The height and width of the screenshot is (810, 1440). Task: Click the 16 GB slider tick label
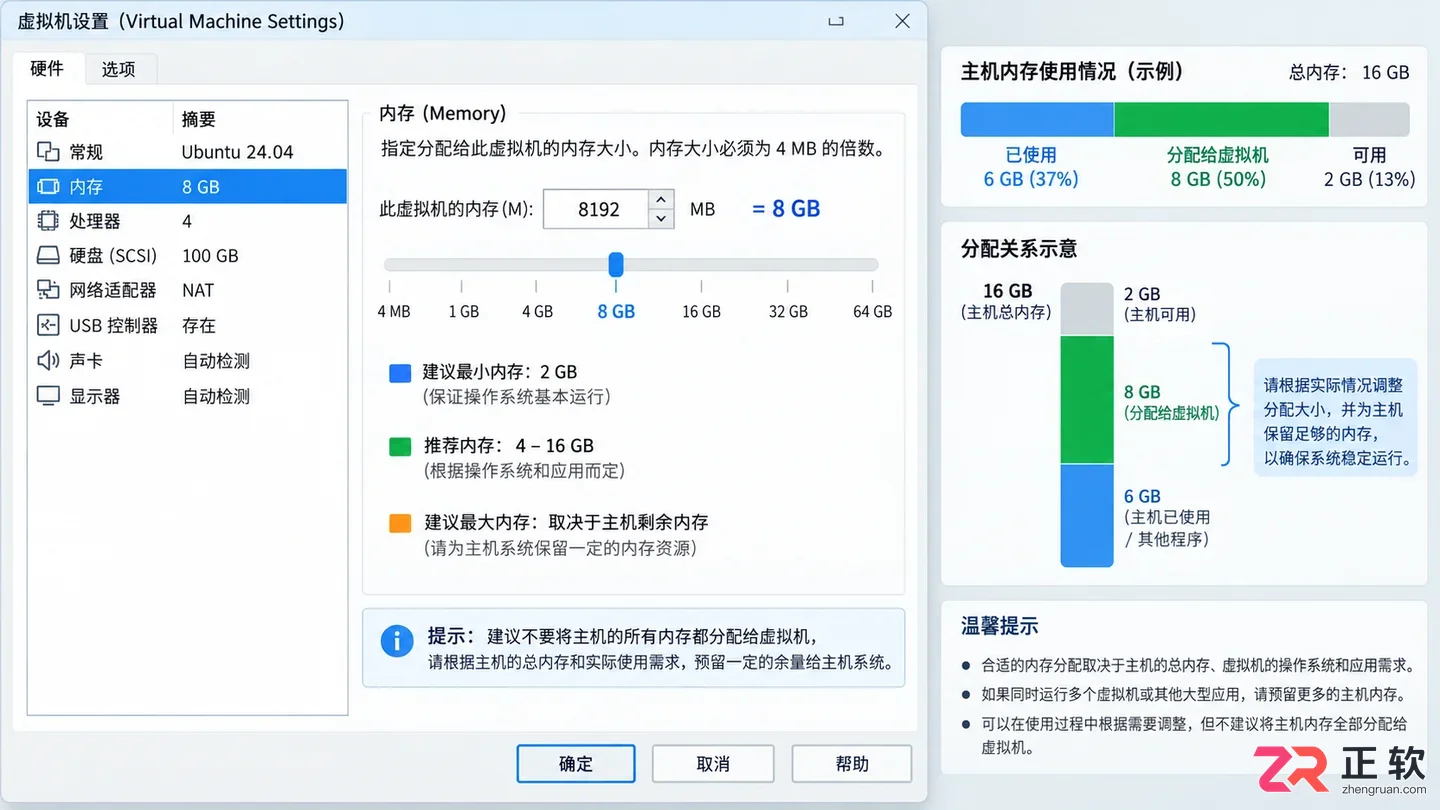701,311
